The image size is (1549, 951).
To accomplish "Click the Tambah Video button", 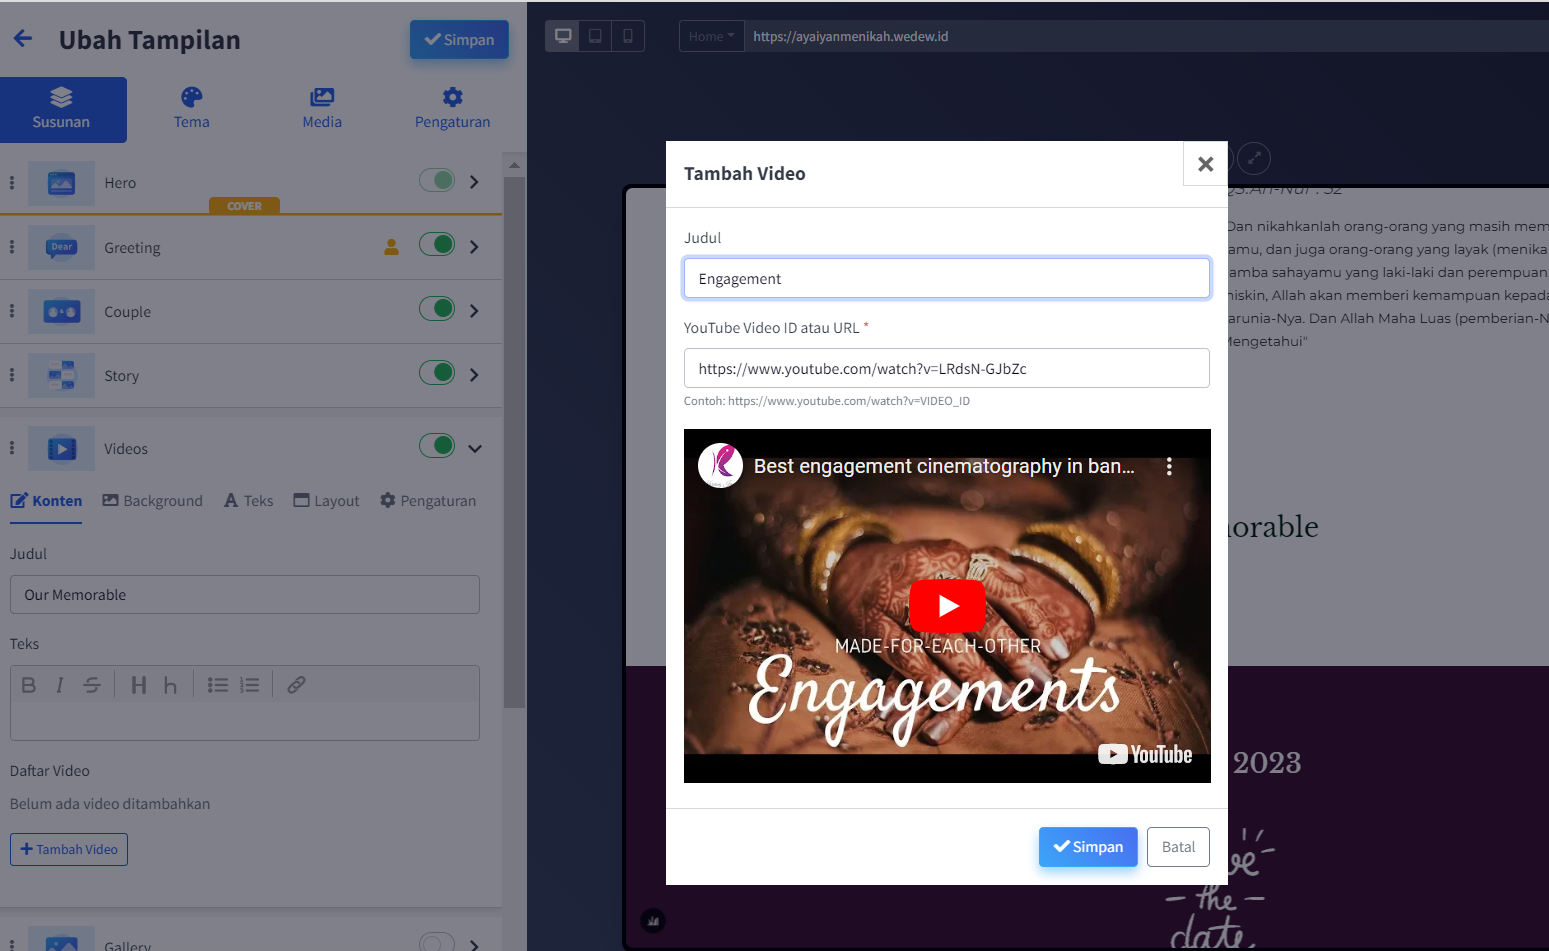I will pyautogui.click(x=69, y=849).
